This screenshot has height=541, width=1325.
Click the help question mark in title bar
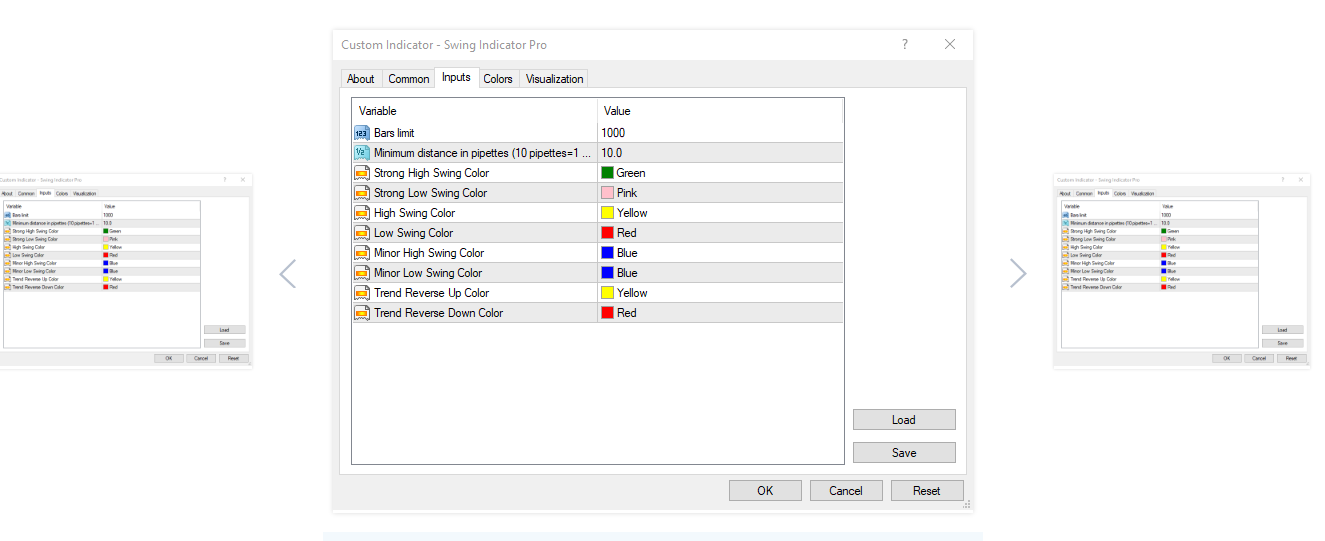[x=905, y=44]
